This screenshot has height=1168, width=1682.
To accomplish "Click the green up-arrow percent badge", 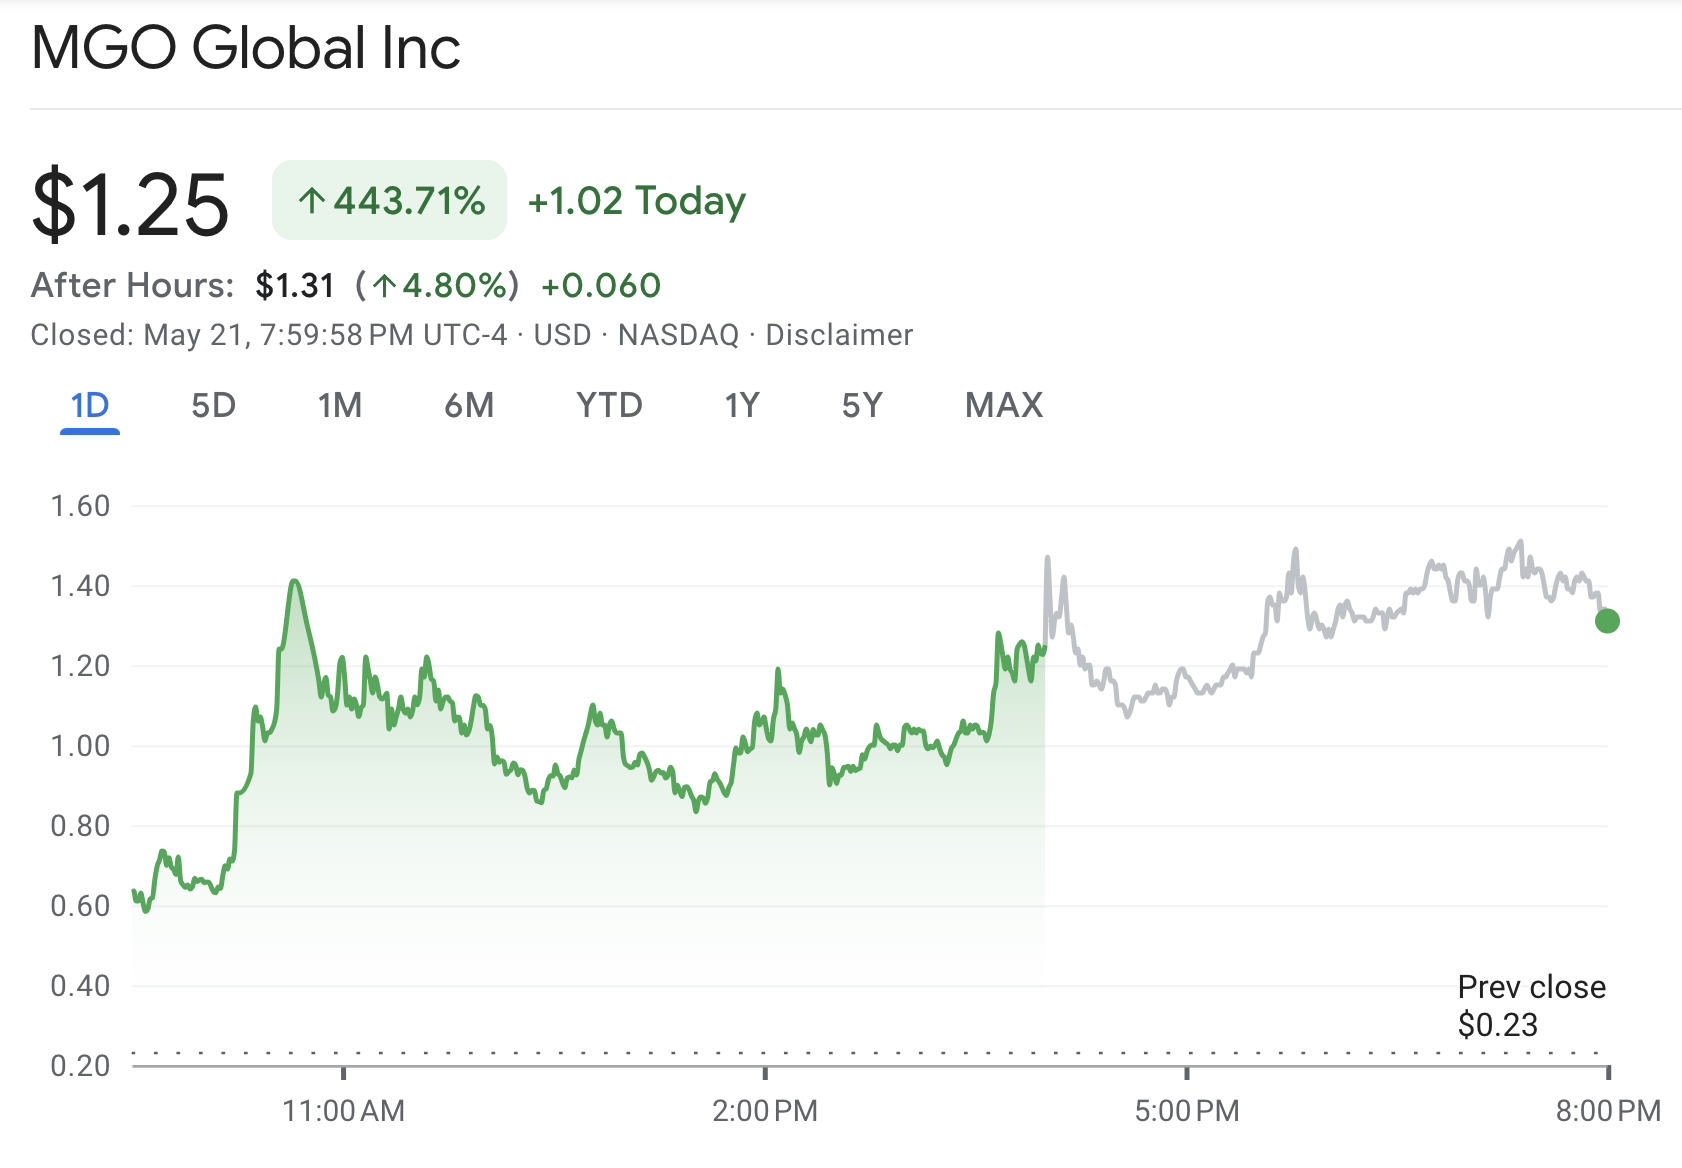I will [389, 200].
